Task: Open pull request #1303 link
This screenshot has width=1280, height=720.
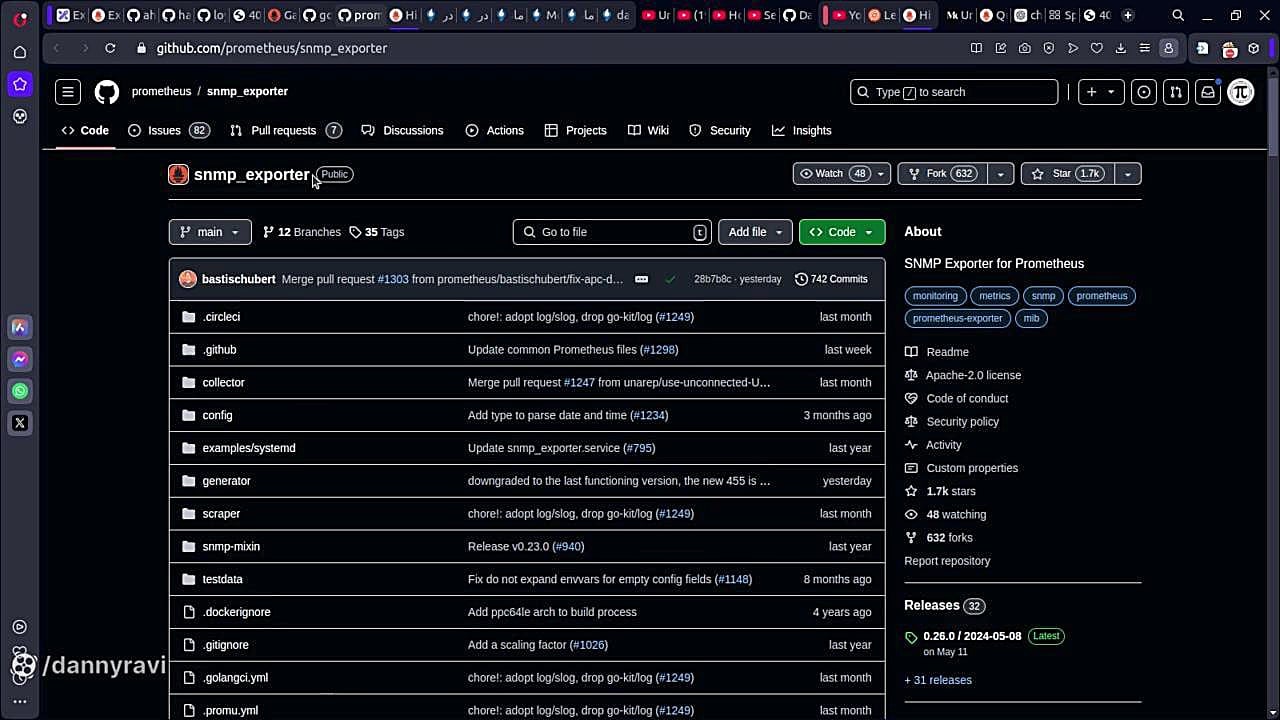Action: pyautogui.click(x=393, y=279)
